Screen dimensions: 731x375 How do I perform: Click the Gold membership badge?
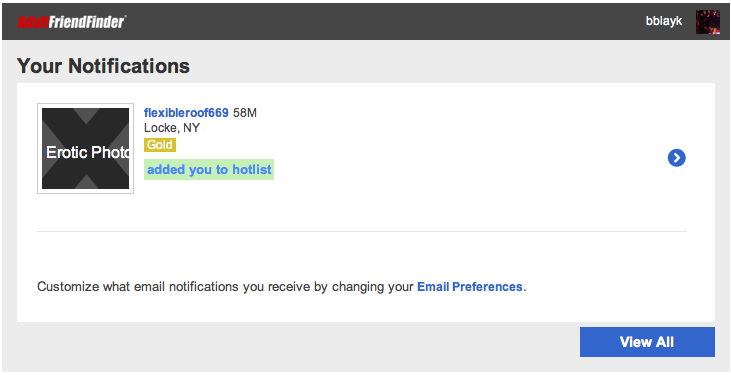click(x=160, y=145)
